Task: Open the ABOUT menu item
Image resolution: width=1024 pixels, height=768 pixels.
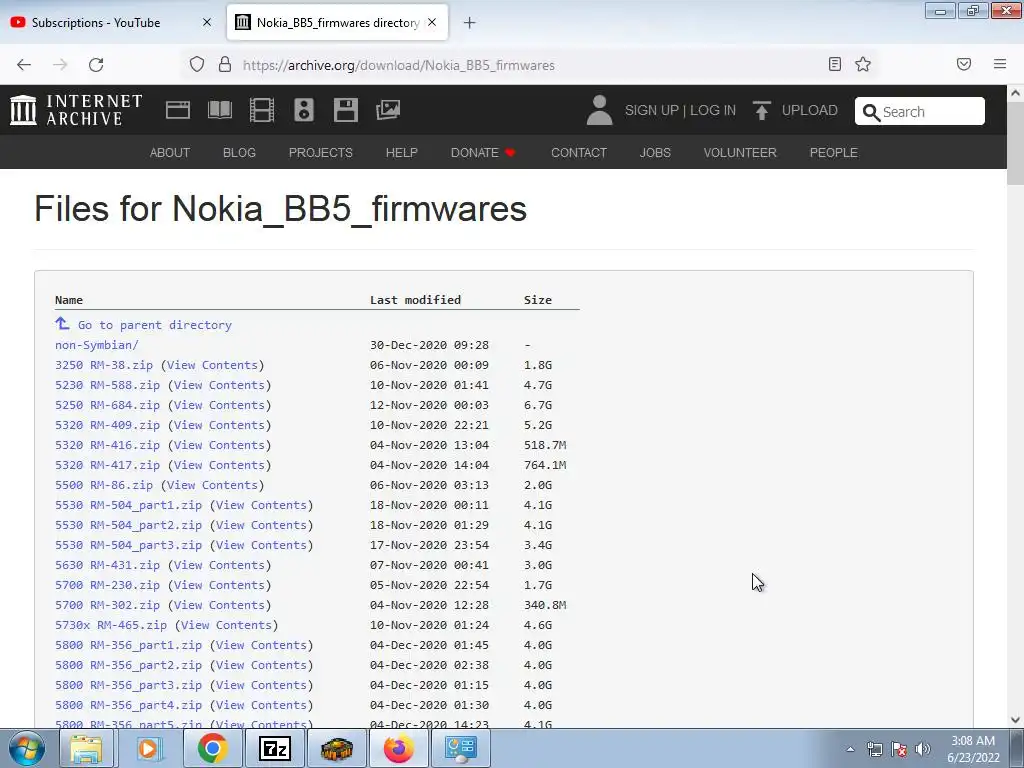Action: pos(170,153)
